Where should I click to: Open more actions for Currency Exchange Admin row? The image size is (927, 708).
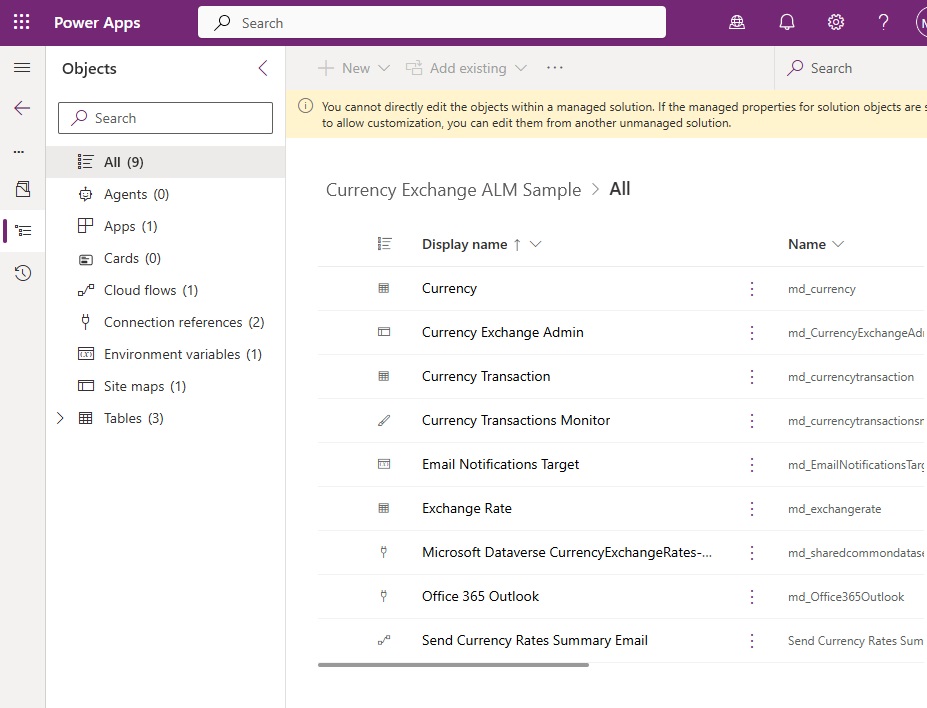click(751, 333)
